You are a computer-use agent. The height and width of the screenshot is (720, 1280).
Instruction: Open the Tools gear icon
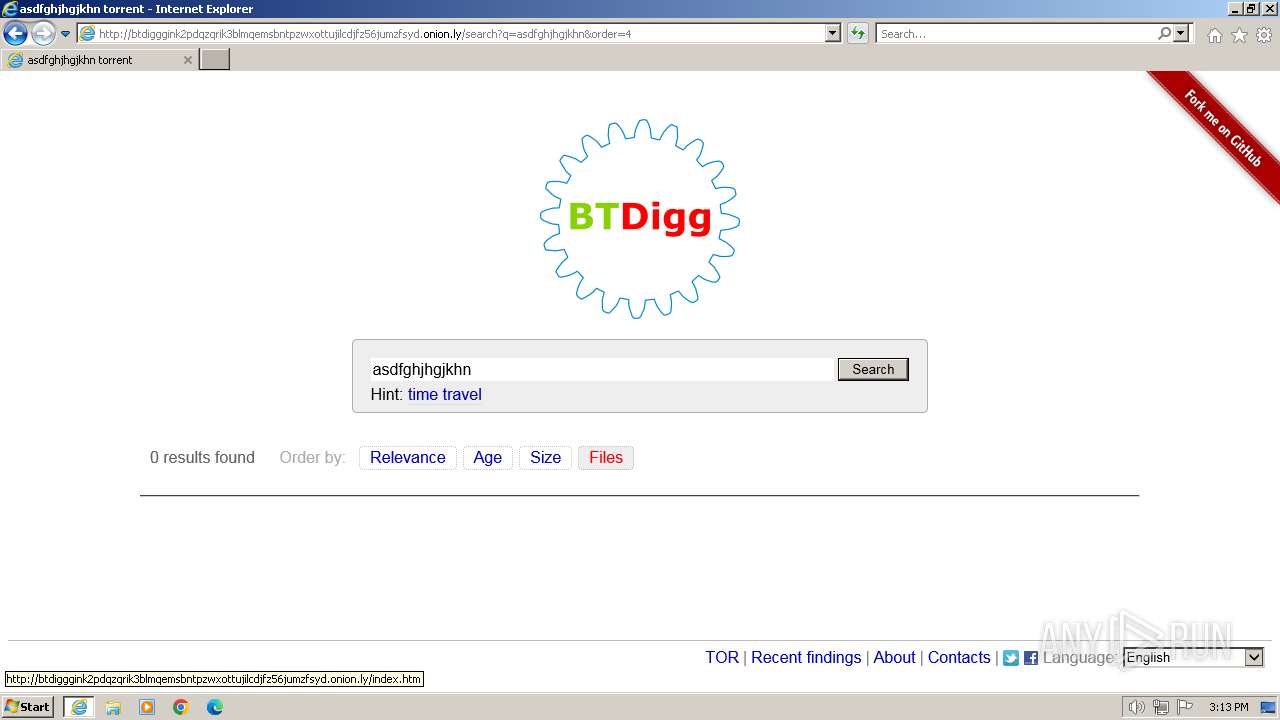(1264, 35)
